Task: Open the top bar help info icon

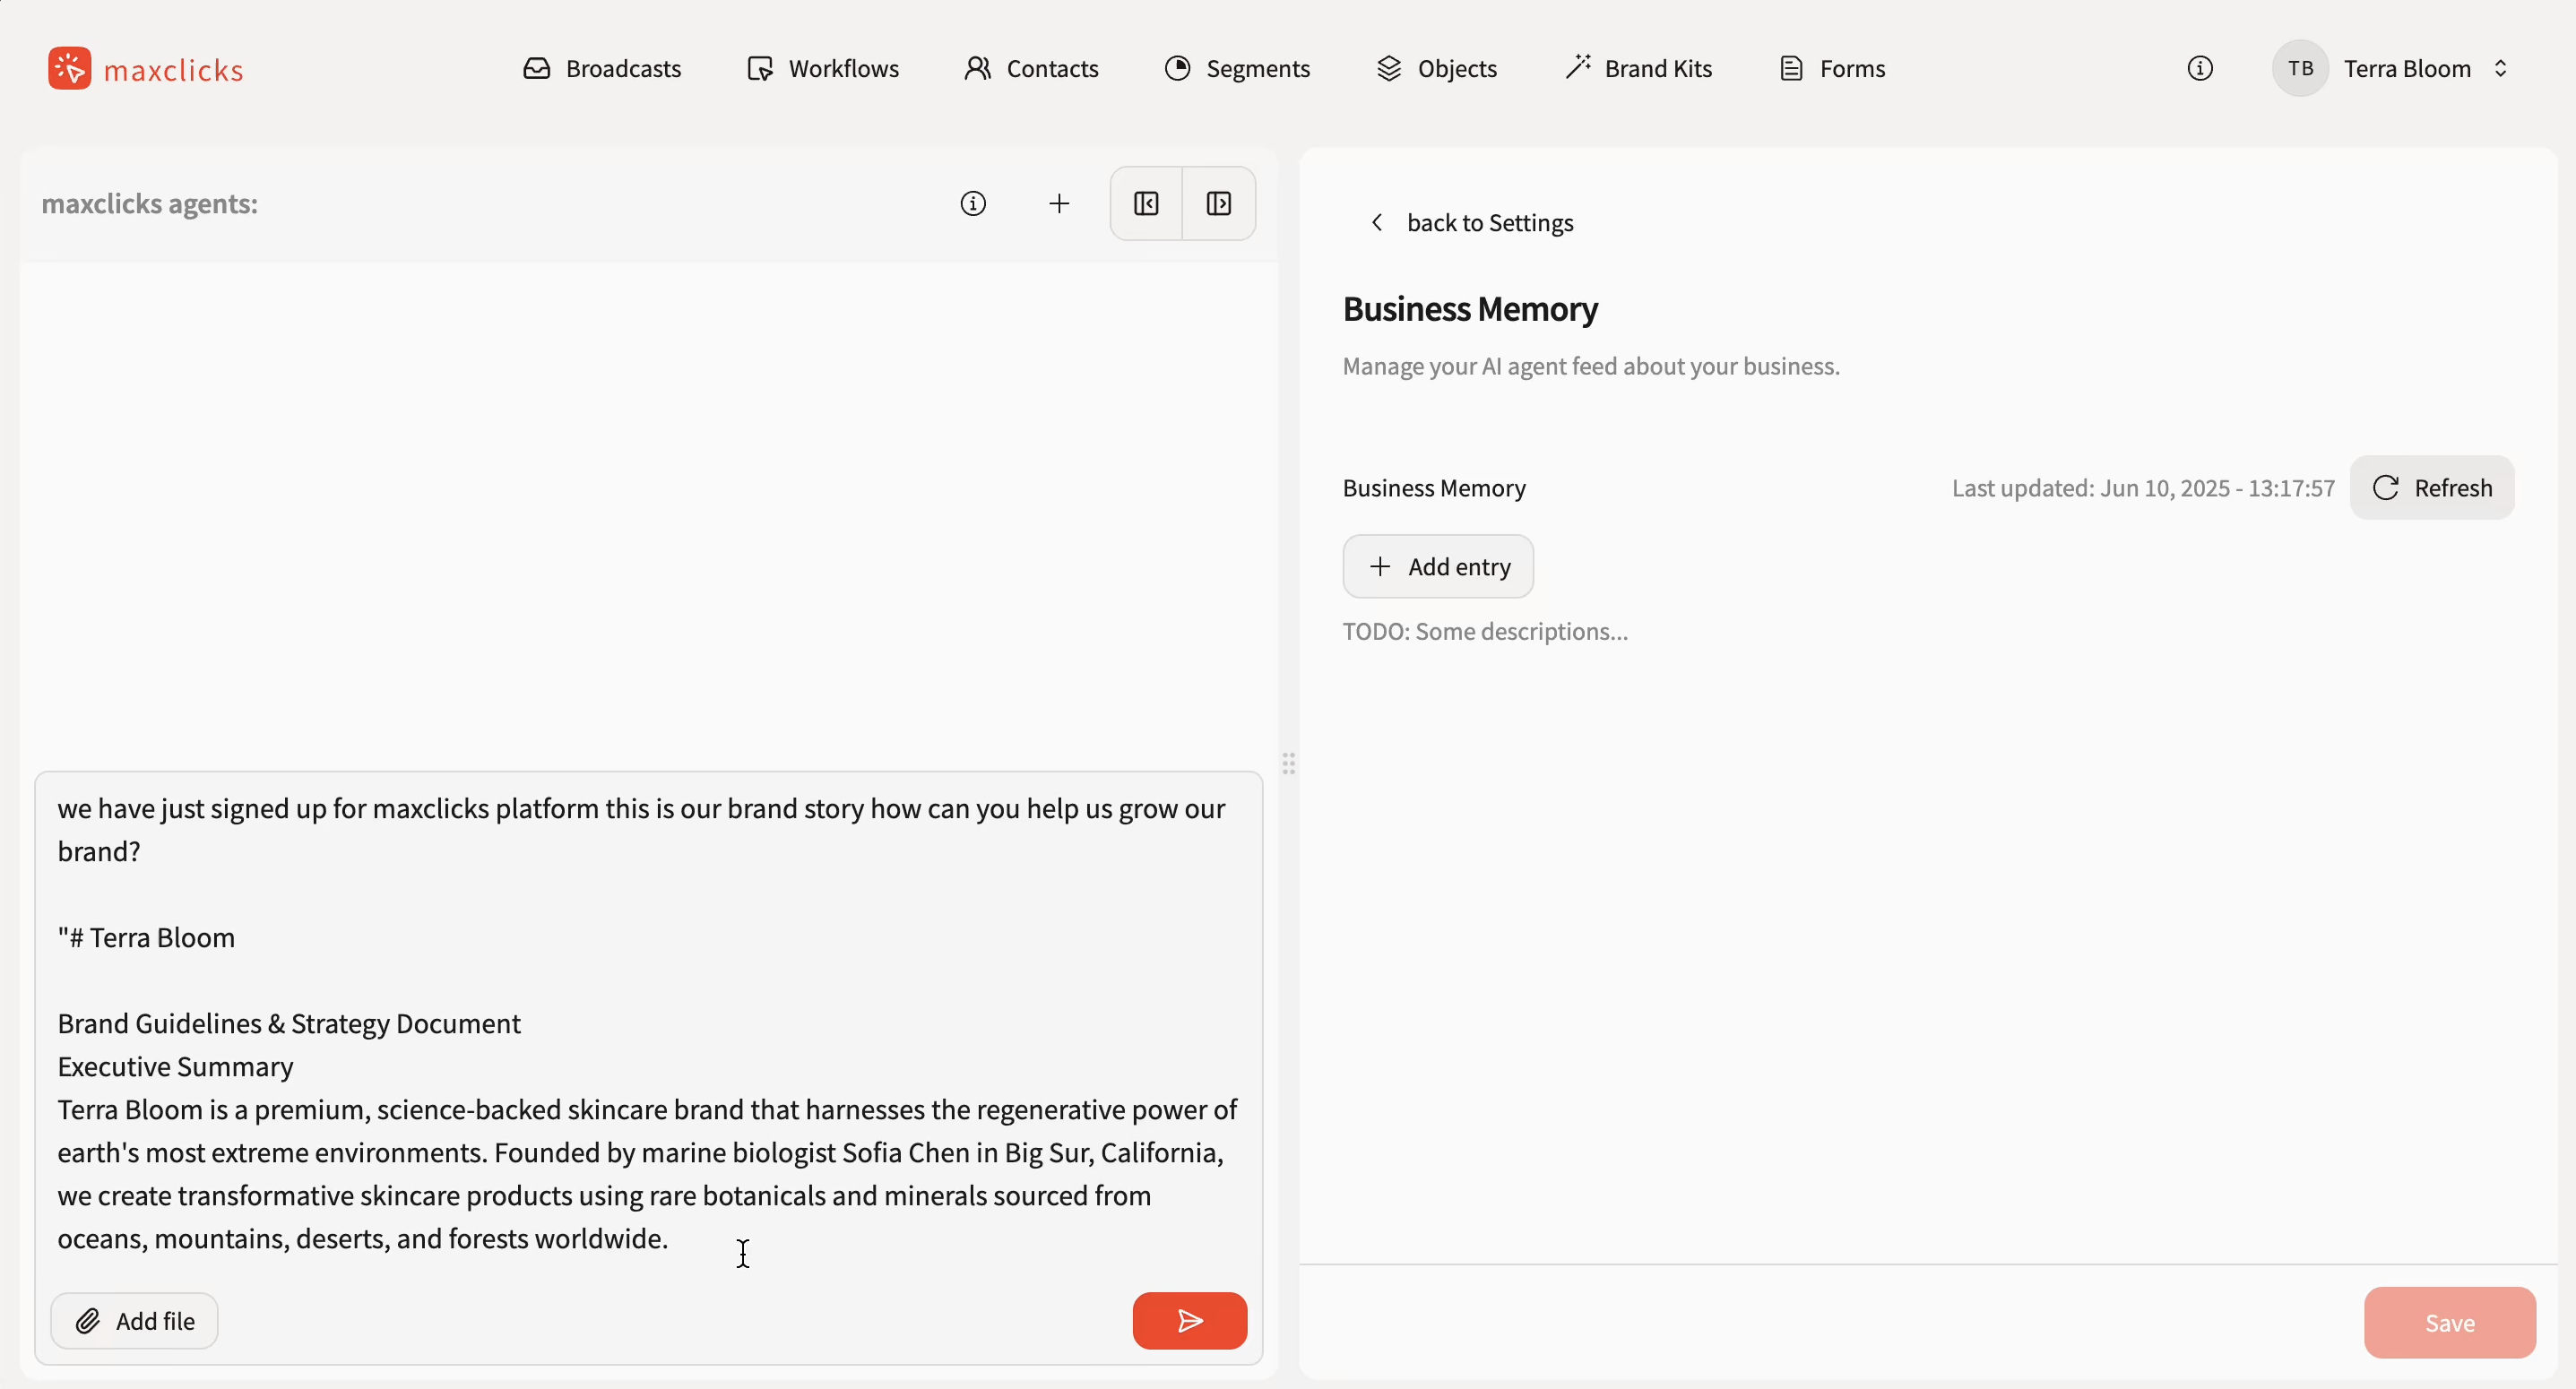Action: pyautogui.click(x=2199, y=68)
